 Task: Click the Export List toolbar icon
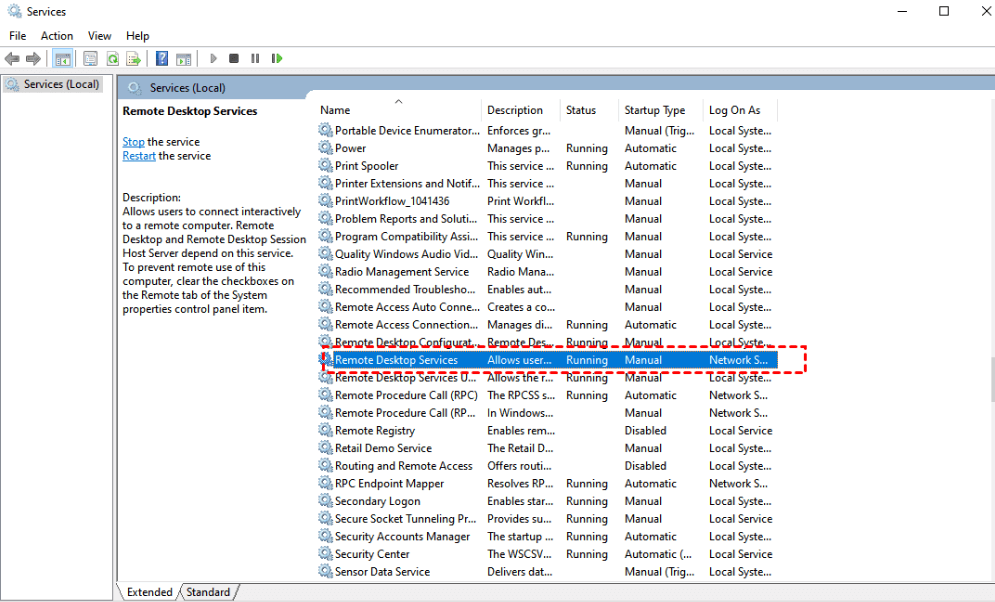(133, 59)
